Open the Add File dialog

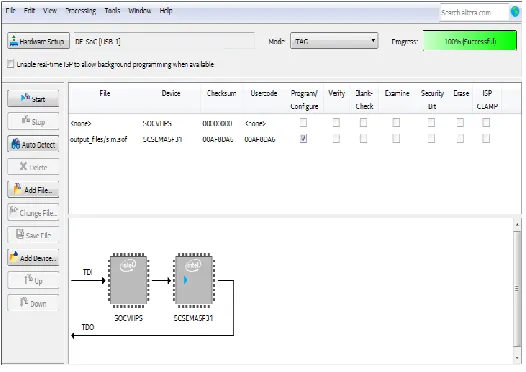point(33,190)
